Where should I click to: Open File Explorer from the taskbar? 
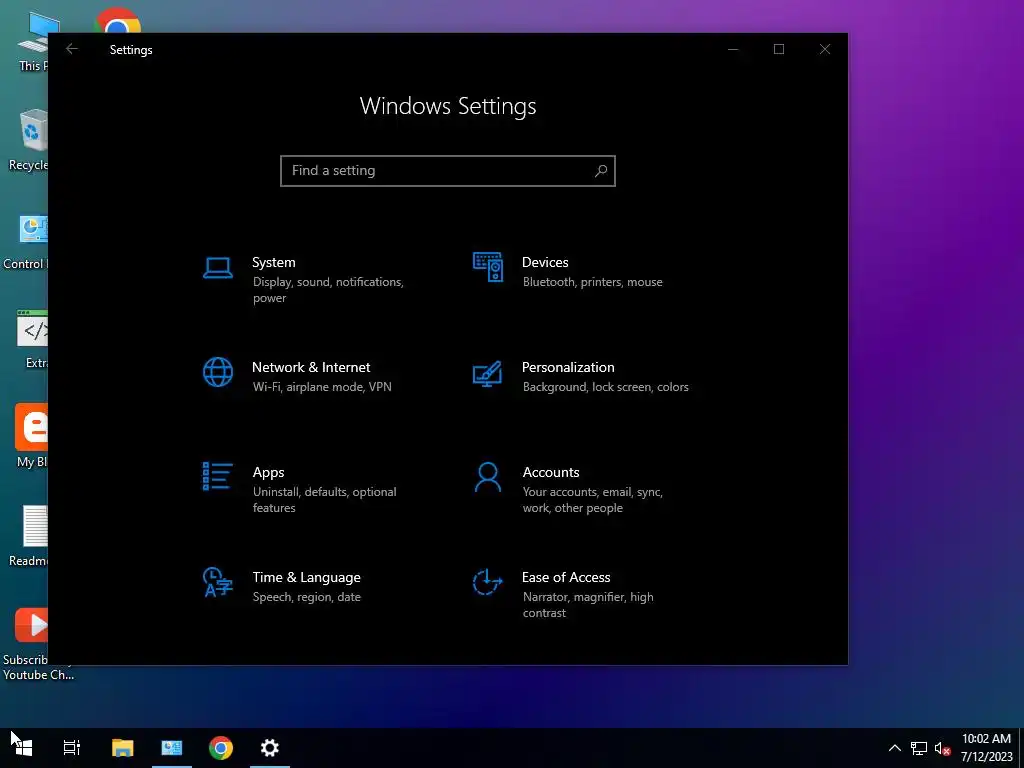(x=122, y=747)
